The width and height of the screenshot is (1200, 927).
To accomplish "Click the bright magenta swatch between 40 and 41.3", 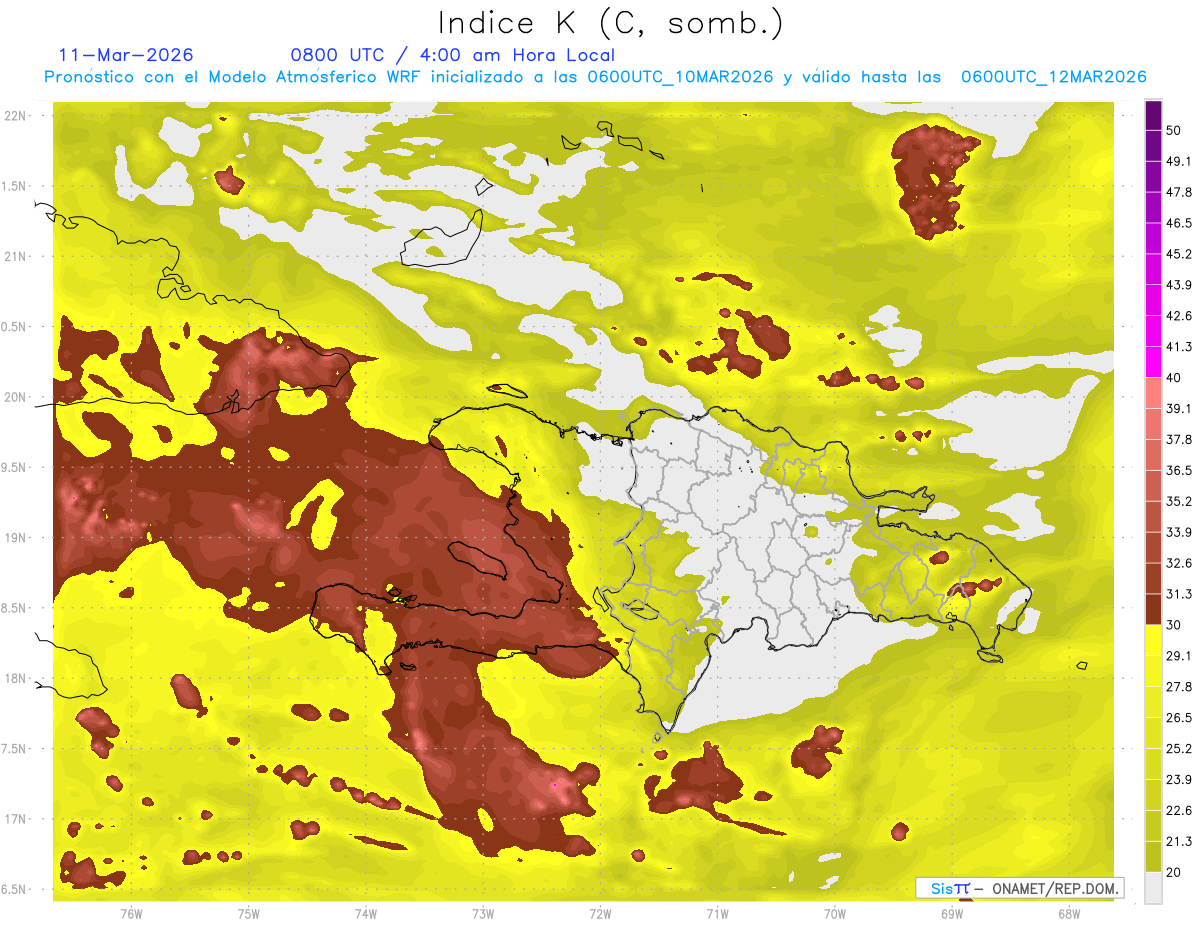I will tap(1153, 362).
